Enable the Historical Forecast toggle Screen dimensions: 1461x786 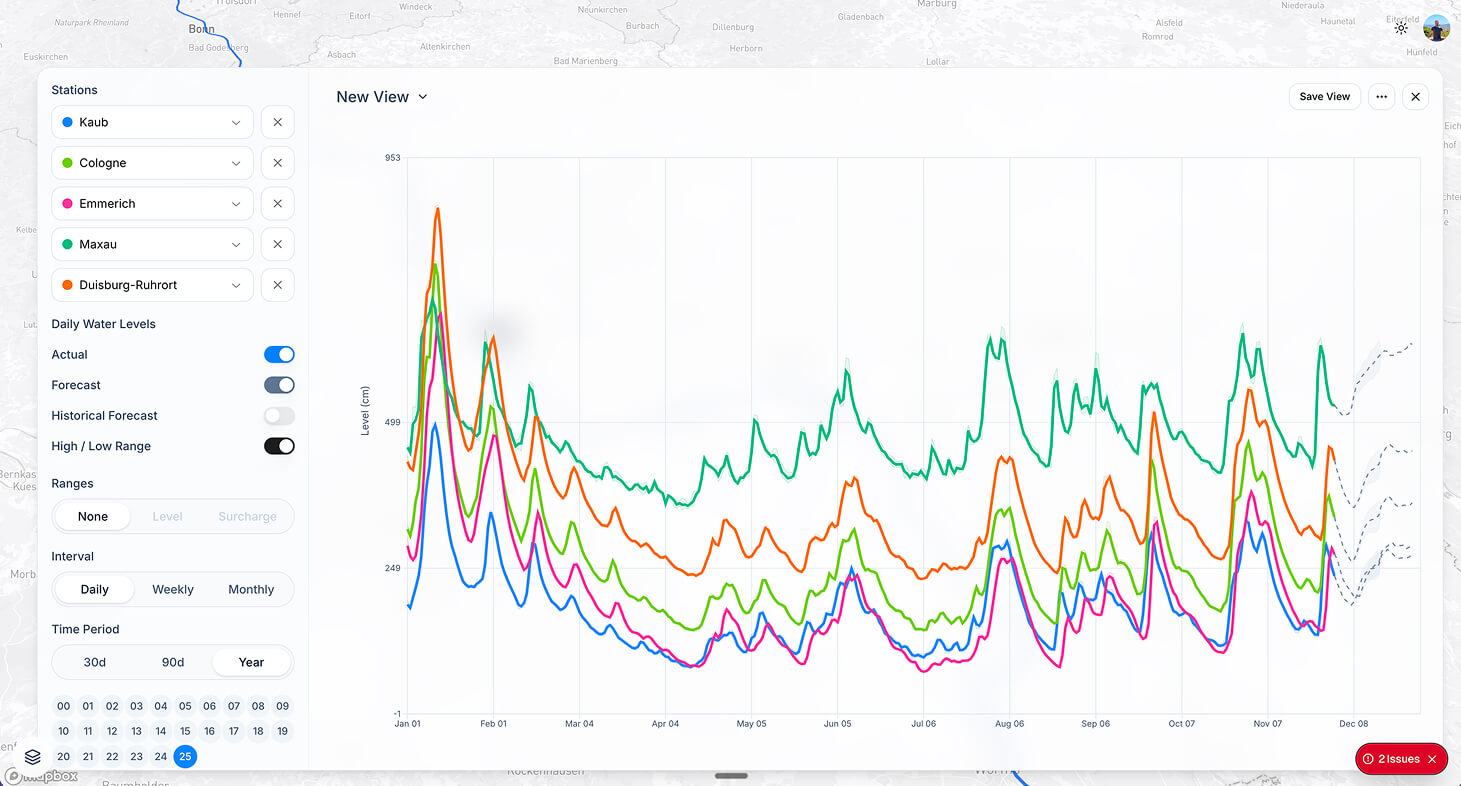(279, 415)
